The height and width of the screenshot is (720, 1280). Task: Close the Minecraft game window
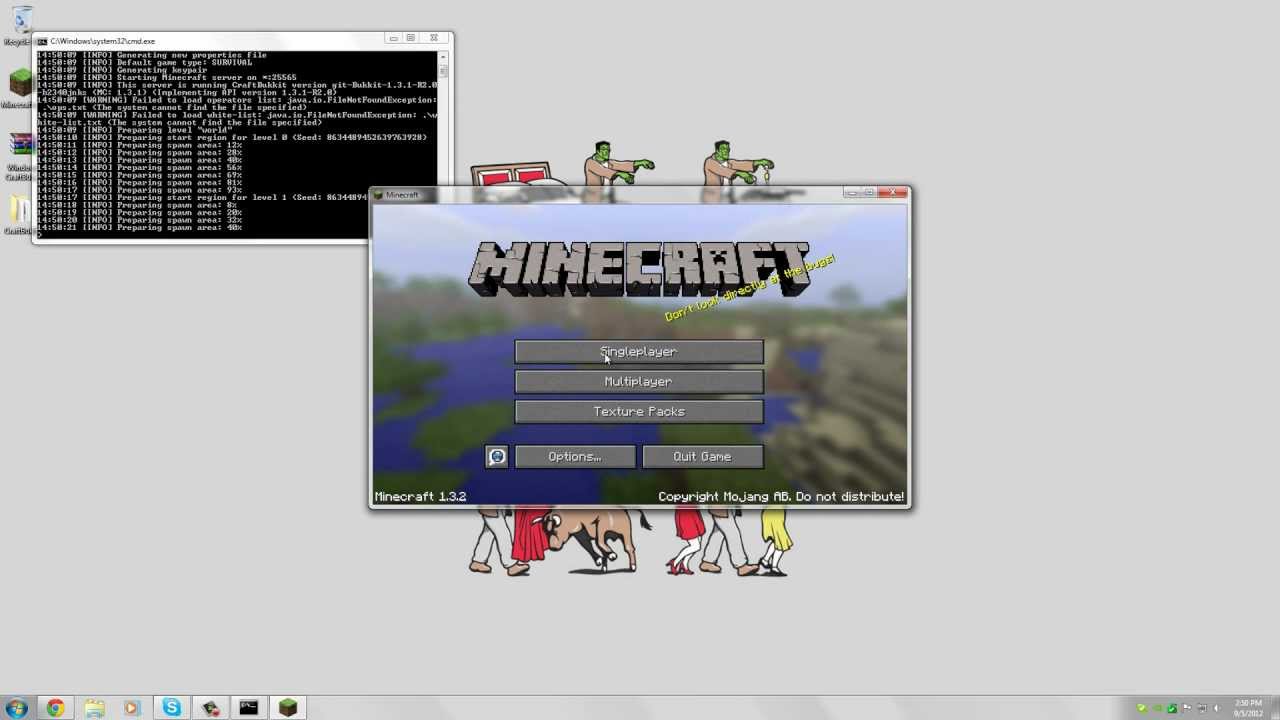pos(892,192)
